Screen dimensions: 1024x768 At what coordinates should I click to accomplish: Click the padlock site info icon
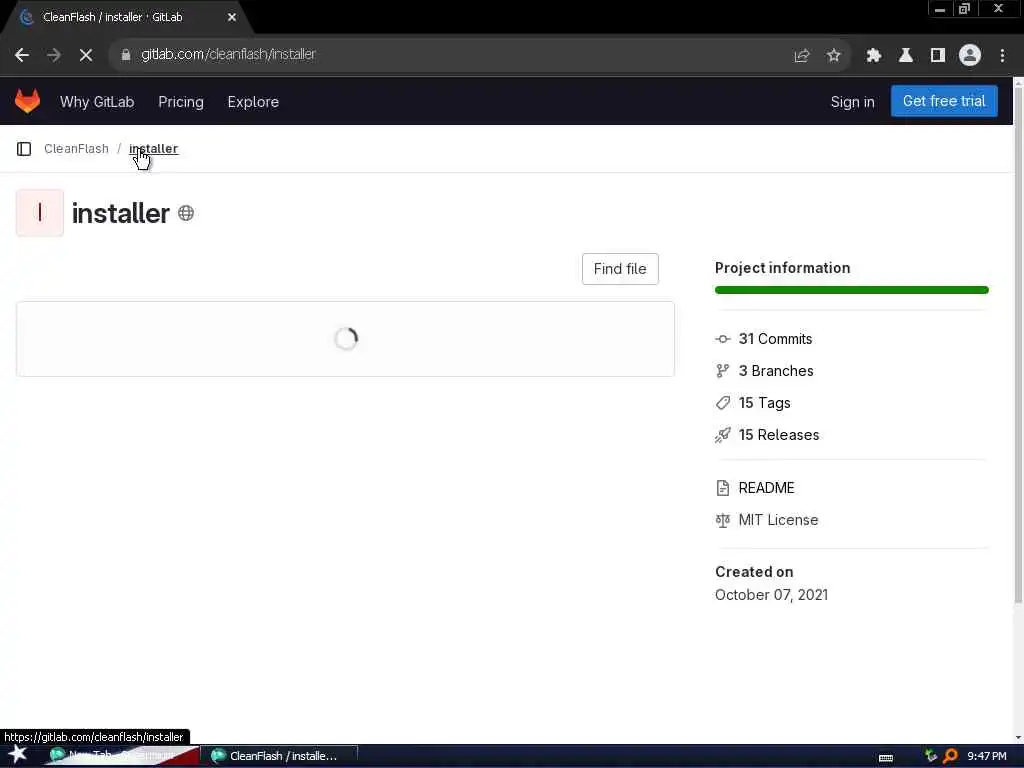click(x=125, y=55)
